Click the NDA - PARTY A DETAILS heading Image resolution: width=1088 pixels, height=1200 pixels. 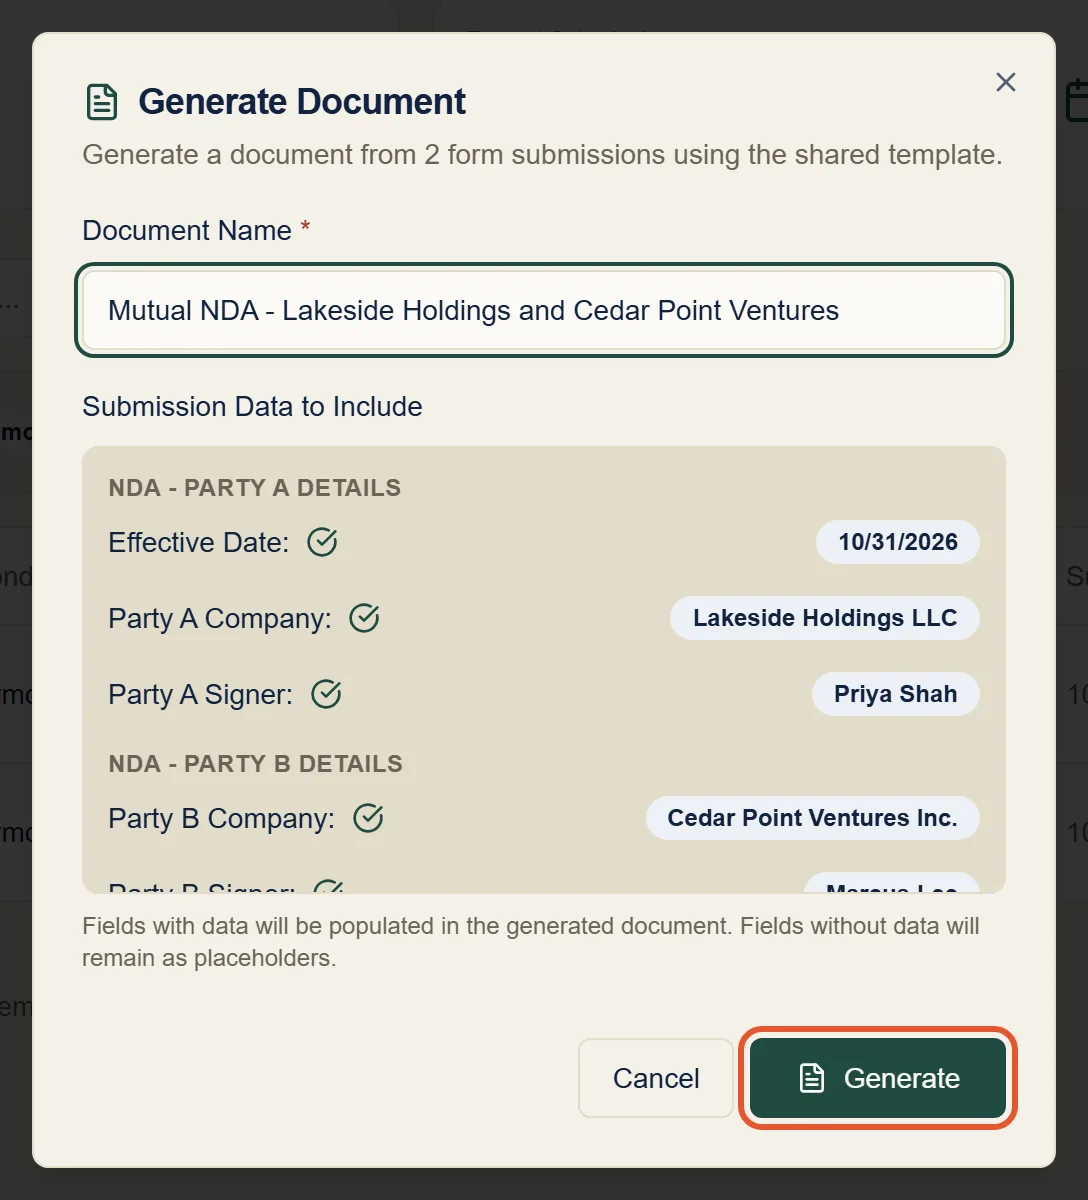(x=254, y=488)
